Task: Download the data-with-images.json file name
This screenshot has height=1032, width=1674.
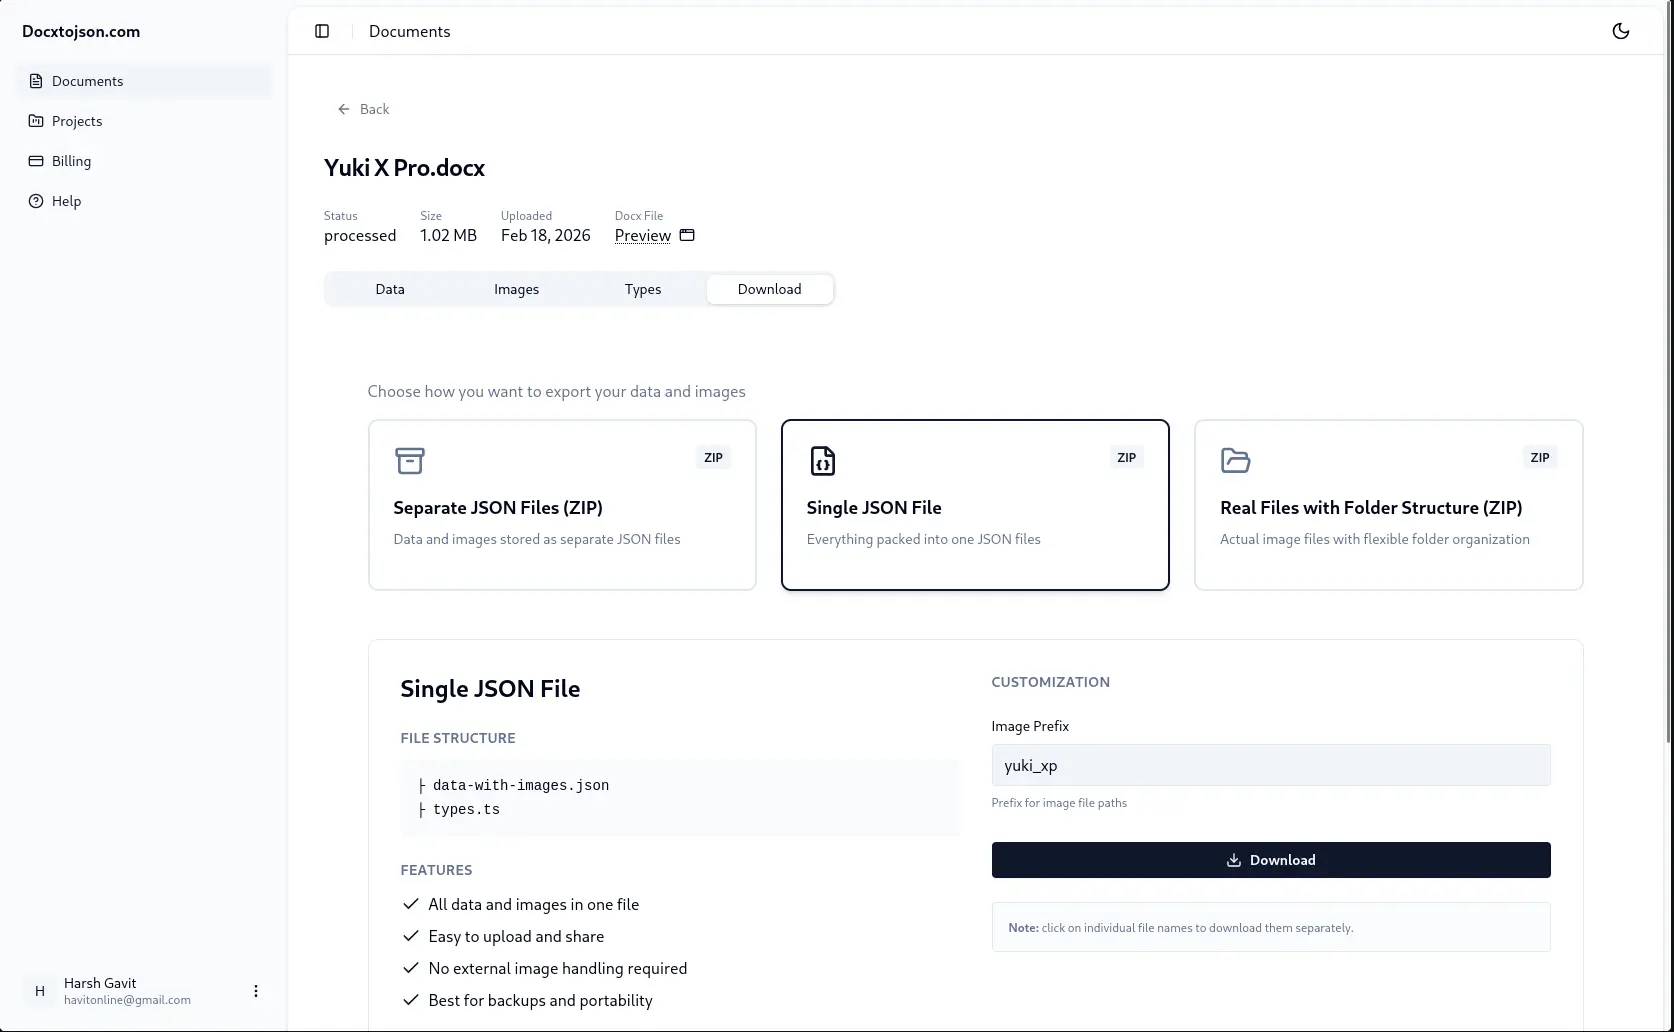Action: pyautogui.click(x=521, y=785)
